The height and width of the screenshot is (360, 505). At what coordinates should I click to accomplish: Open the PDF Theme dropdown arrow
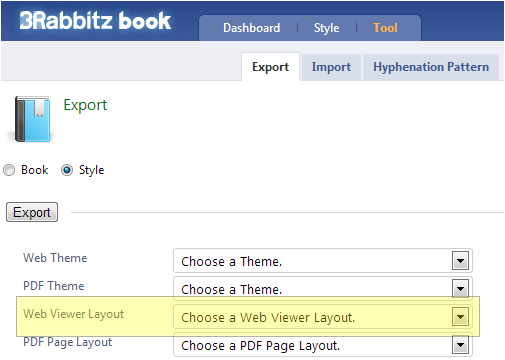pyautogui.click(x=460, y=289)
